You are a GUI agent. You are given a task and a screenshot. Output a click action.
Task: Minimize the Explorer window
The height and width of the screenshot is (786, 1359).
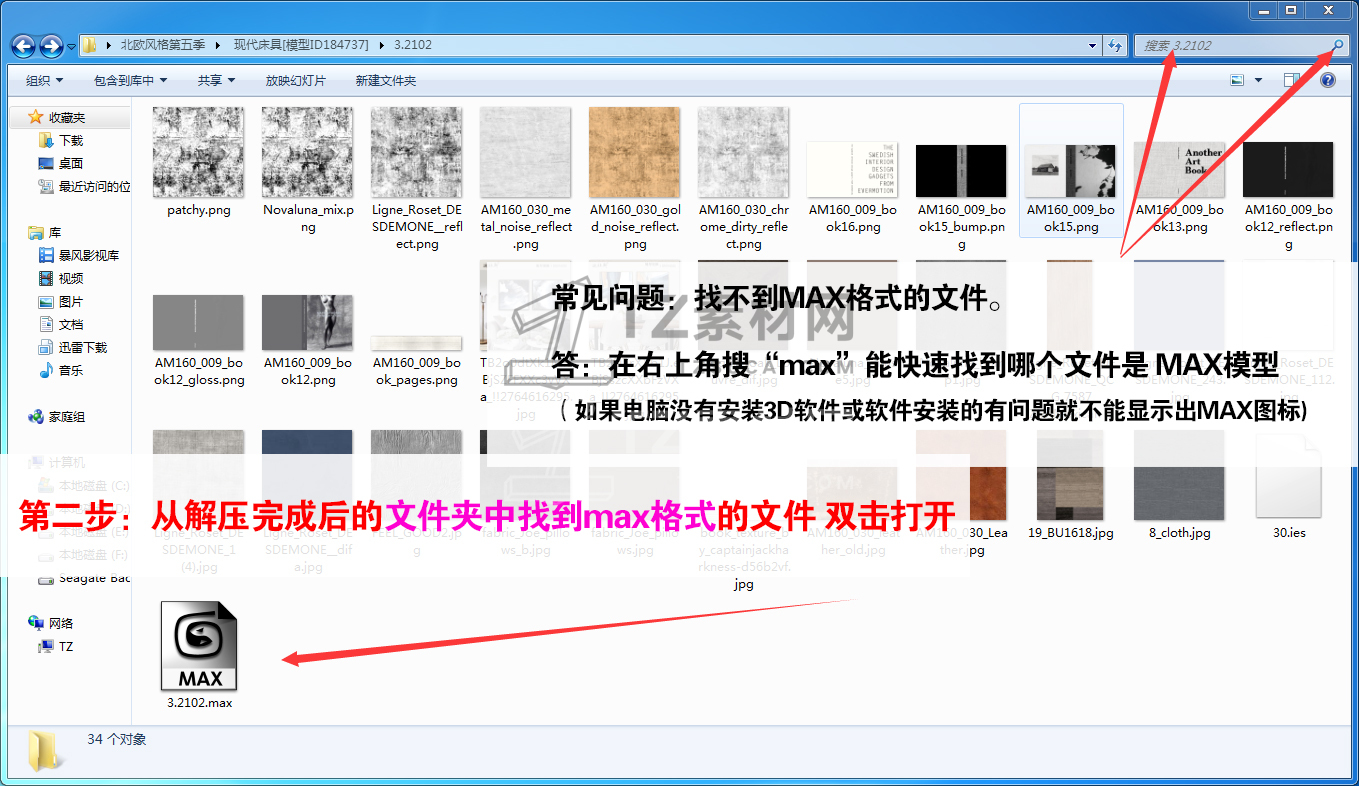(1263, 10)
